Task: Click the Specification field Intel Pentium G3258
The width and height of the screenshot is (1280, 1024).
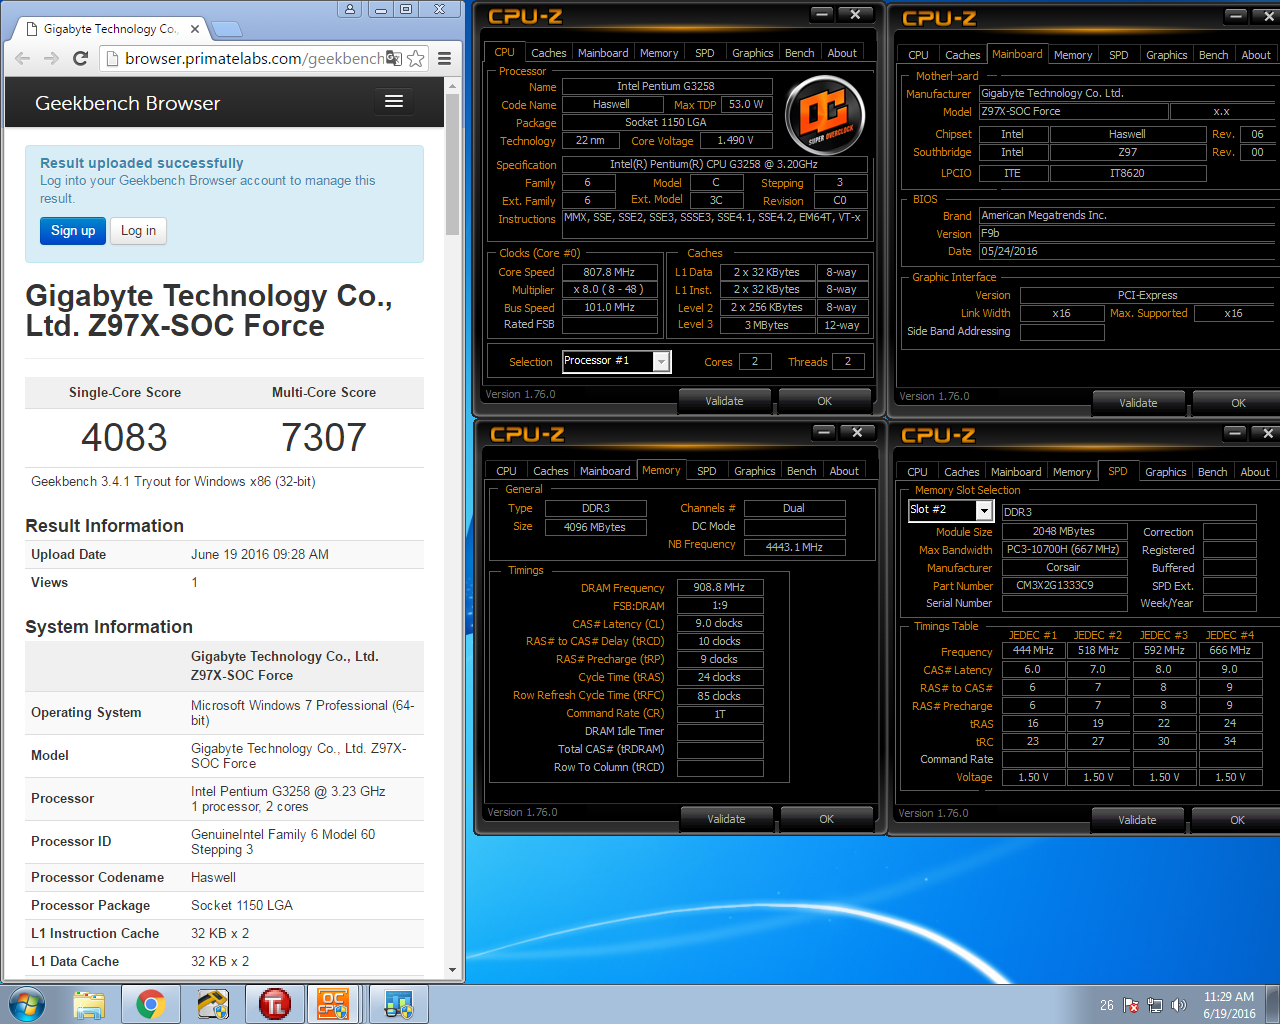Action: 714,164
